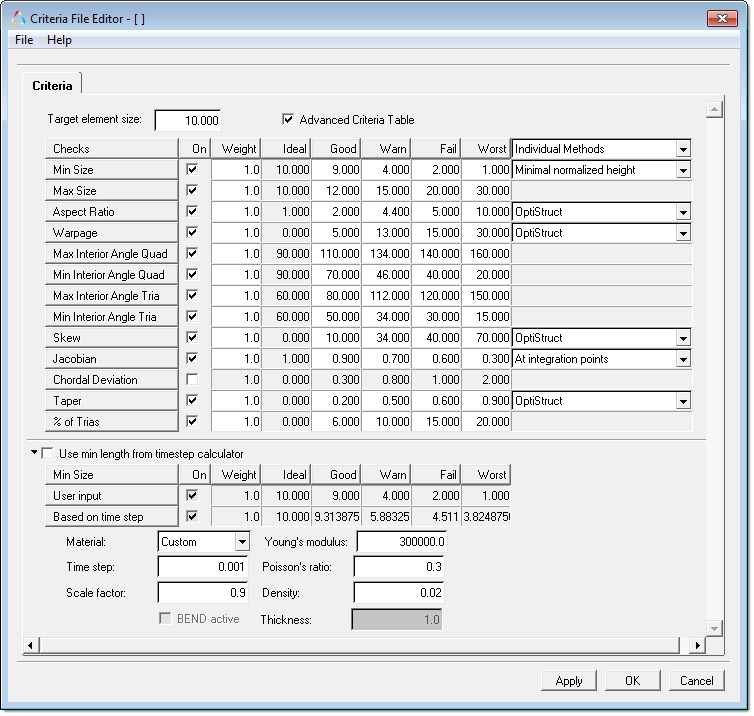The image size is (754, 716).
Task: Check Use min length from timestep calculator
Action: [47, 454]
